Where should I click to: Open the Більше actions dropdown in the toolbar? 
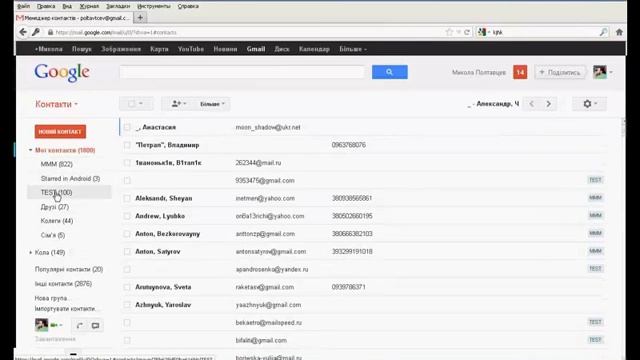(212, 104)
